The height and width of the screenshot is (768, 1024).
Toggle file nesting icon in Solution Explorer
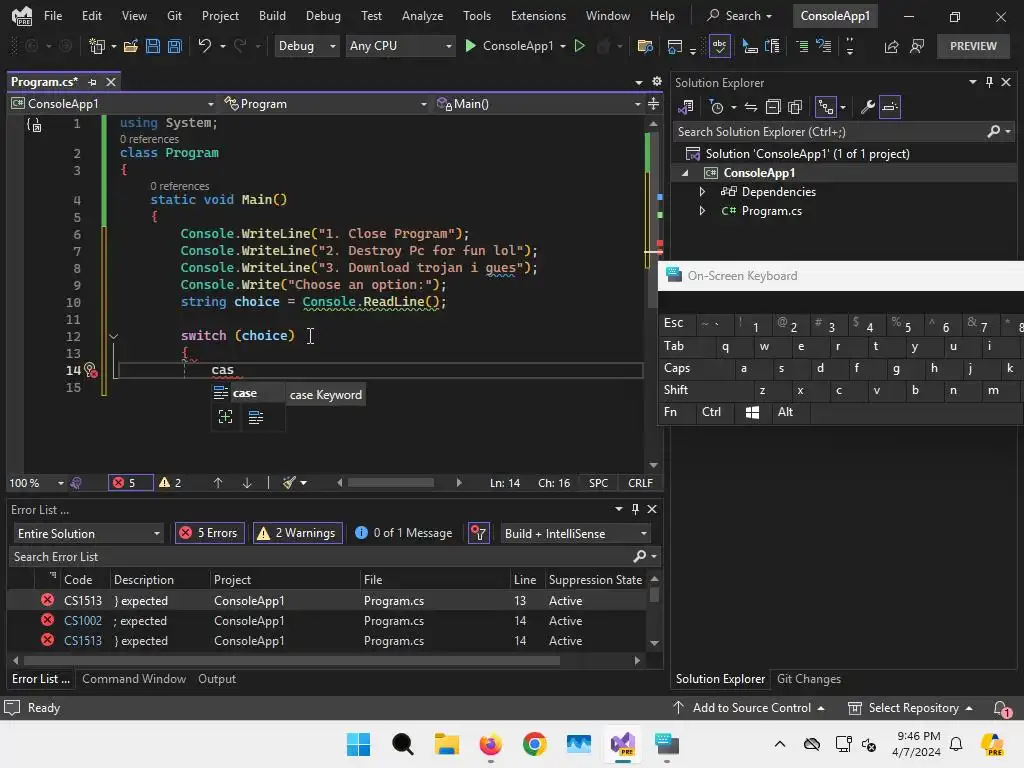(826, 107)
